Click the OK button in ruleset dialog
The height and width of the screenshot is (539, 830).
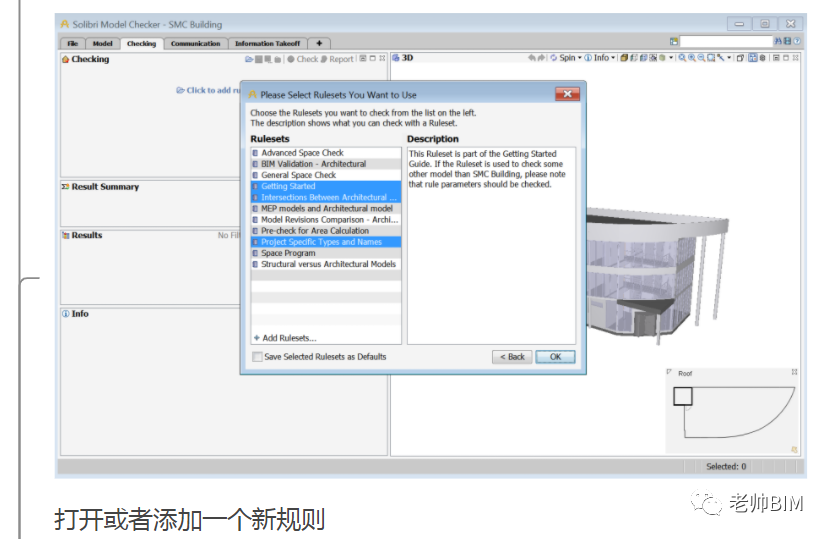(555, 357)
